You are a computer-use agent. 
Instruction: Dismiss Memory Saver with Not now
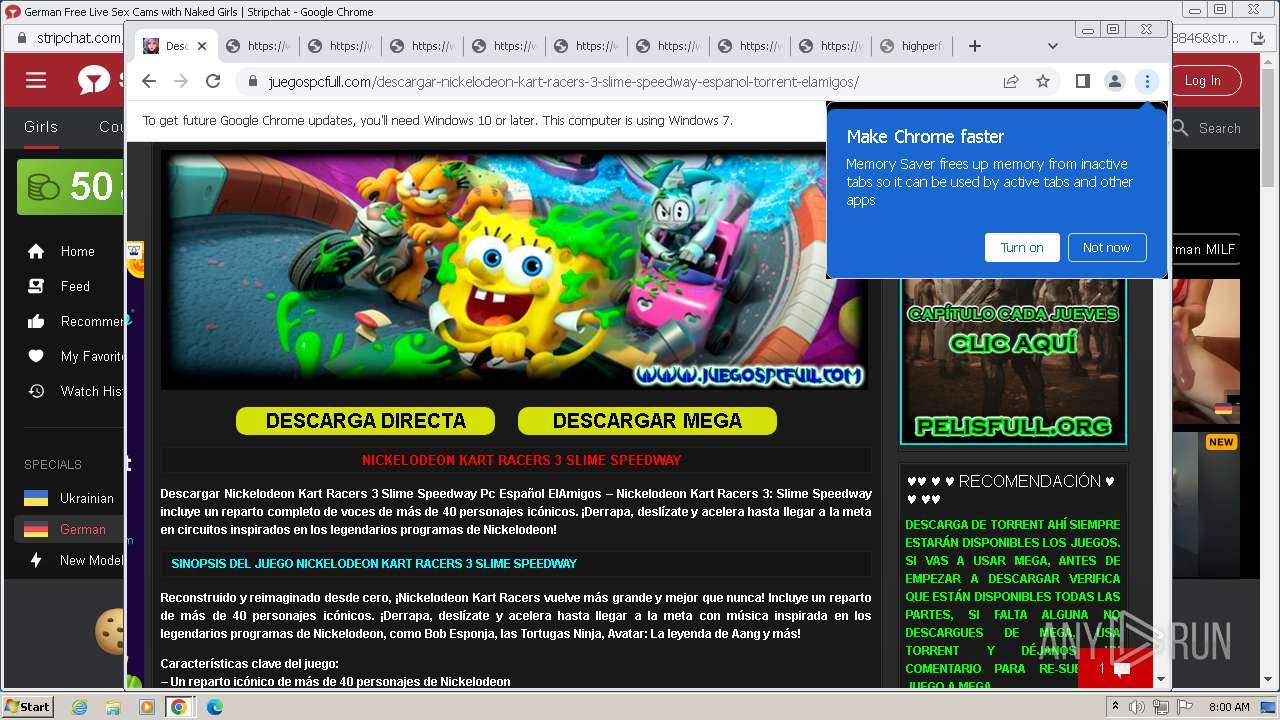point(1106,247)
